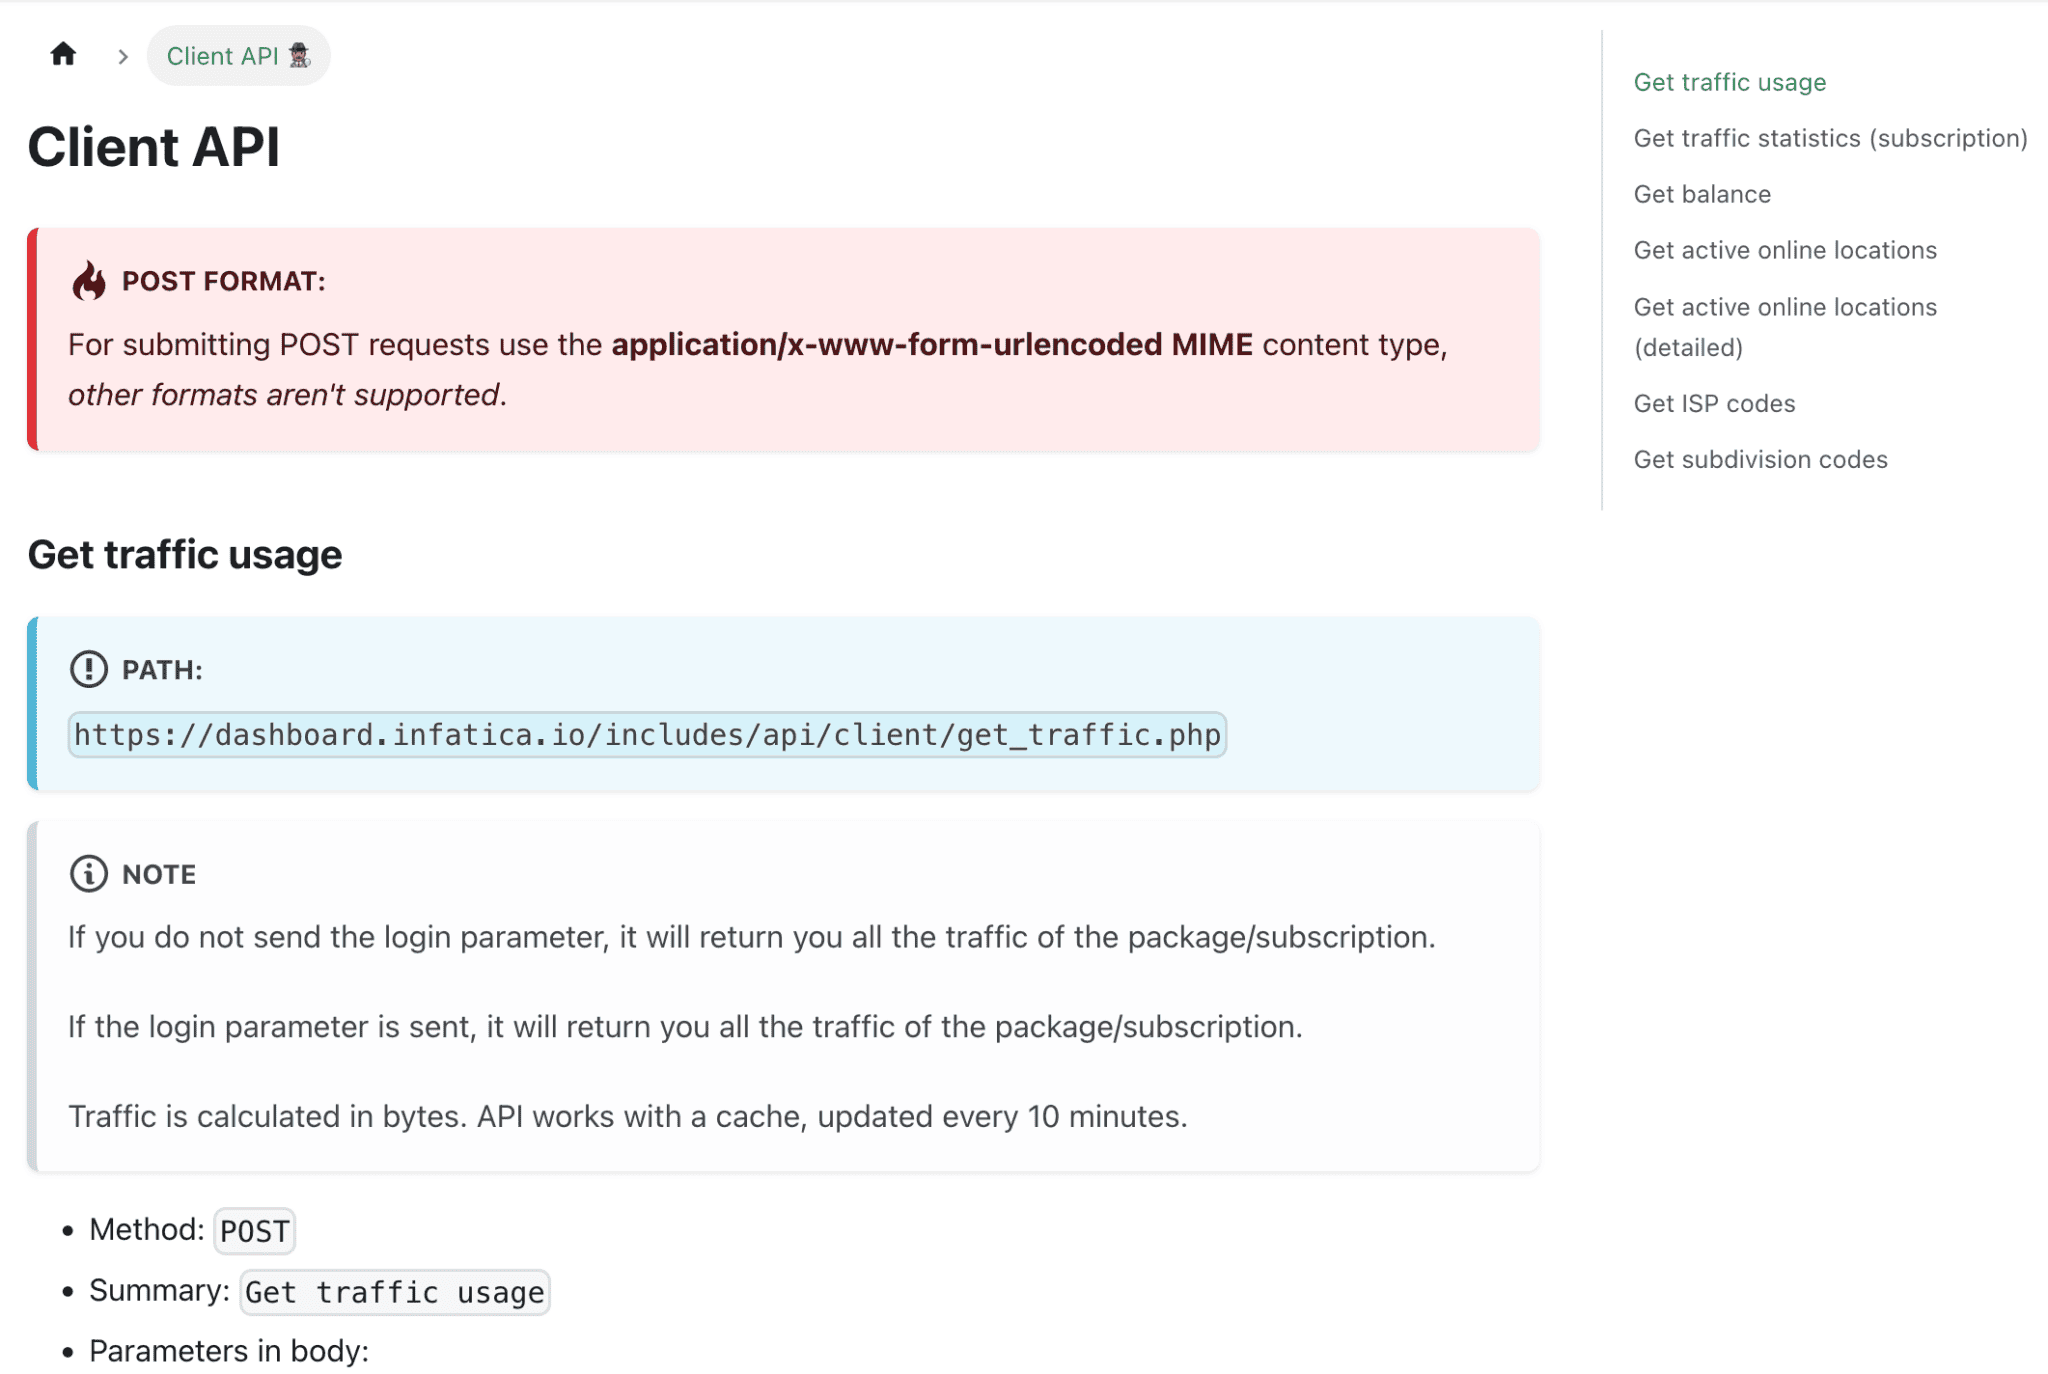
Task: Open Get active online locations section
Action: pos(1784,250)
